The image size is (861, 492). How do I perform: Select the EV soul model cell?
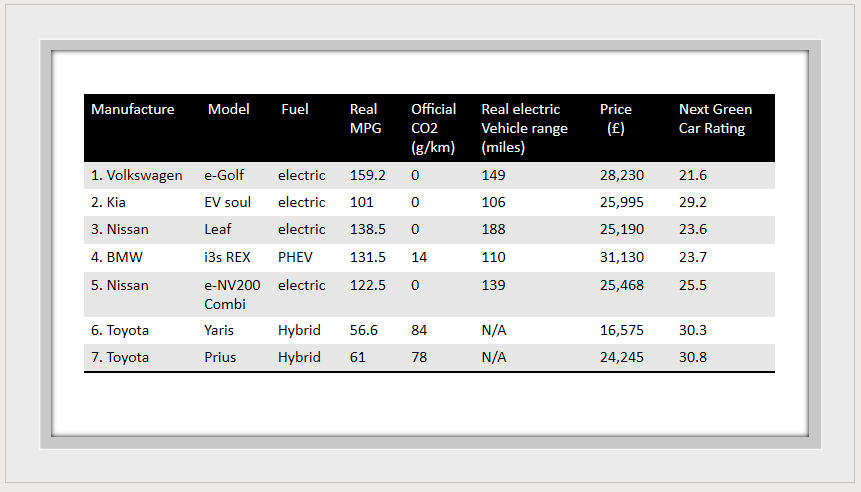pos(227,202)
